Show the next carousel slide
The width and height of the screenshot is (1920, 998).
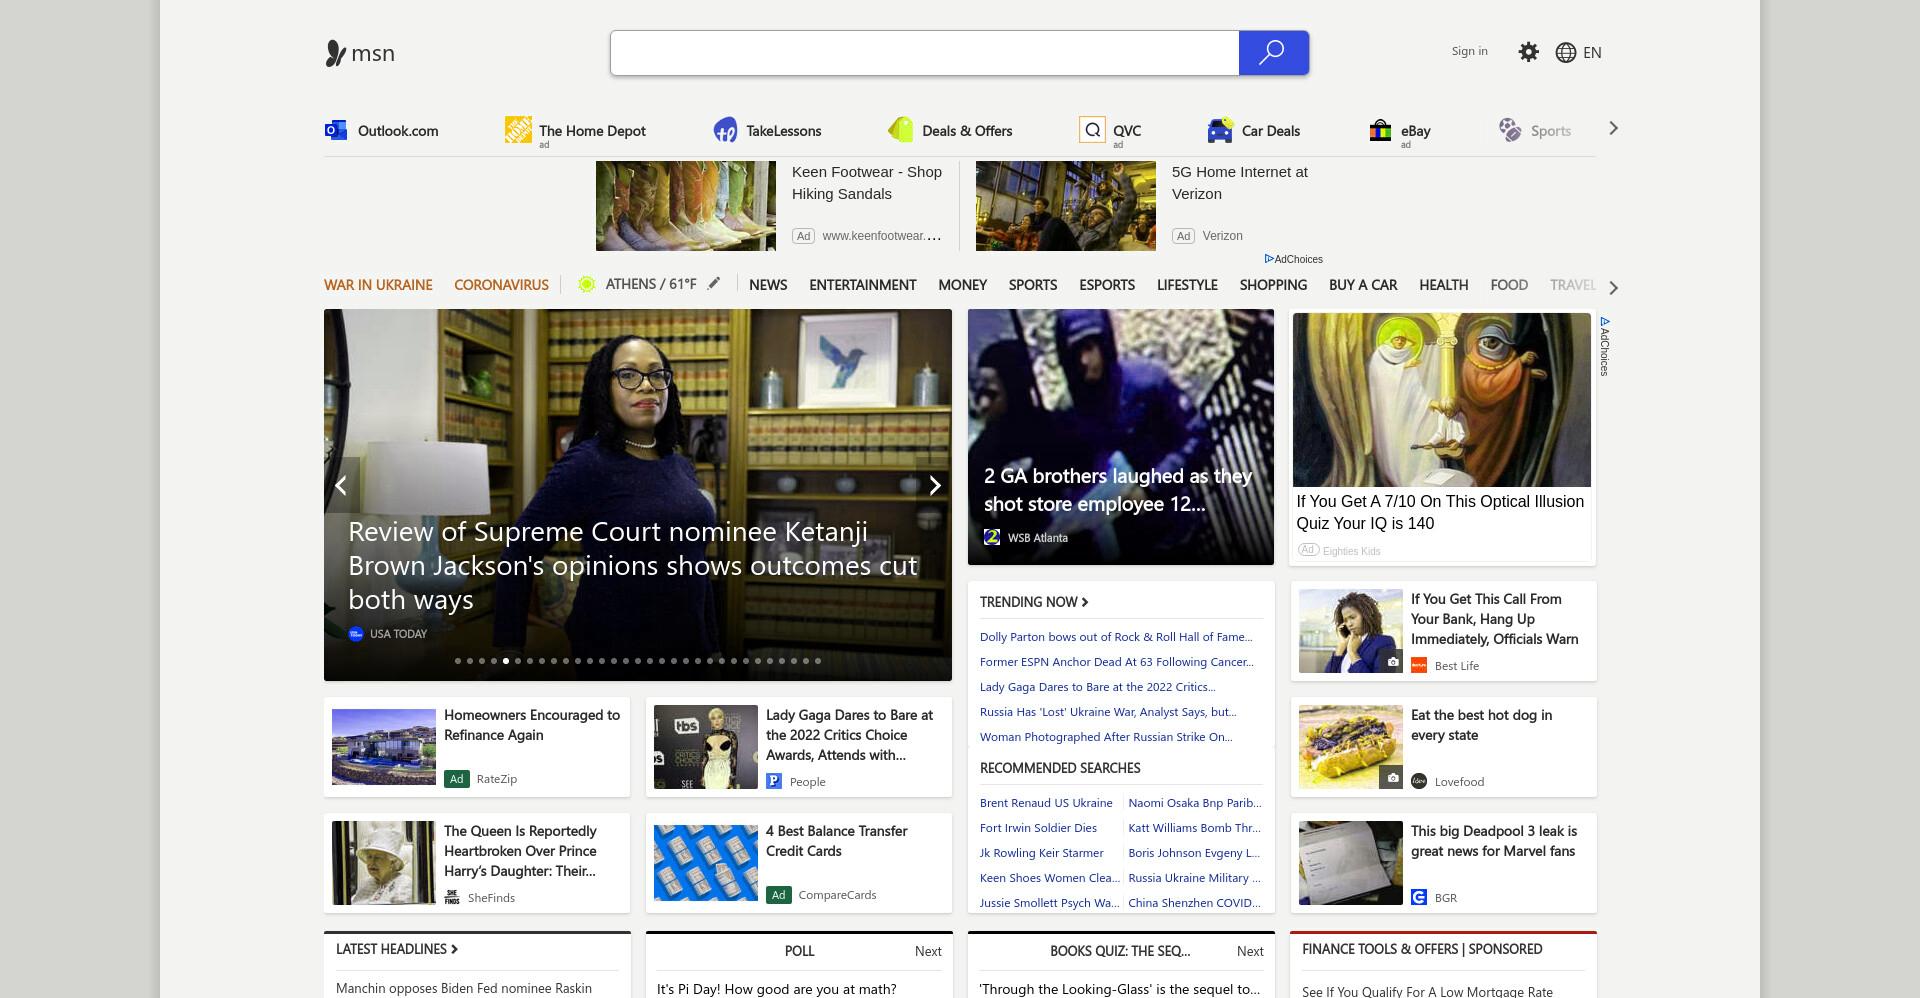[934, 485]
